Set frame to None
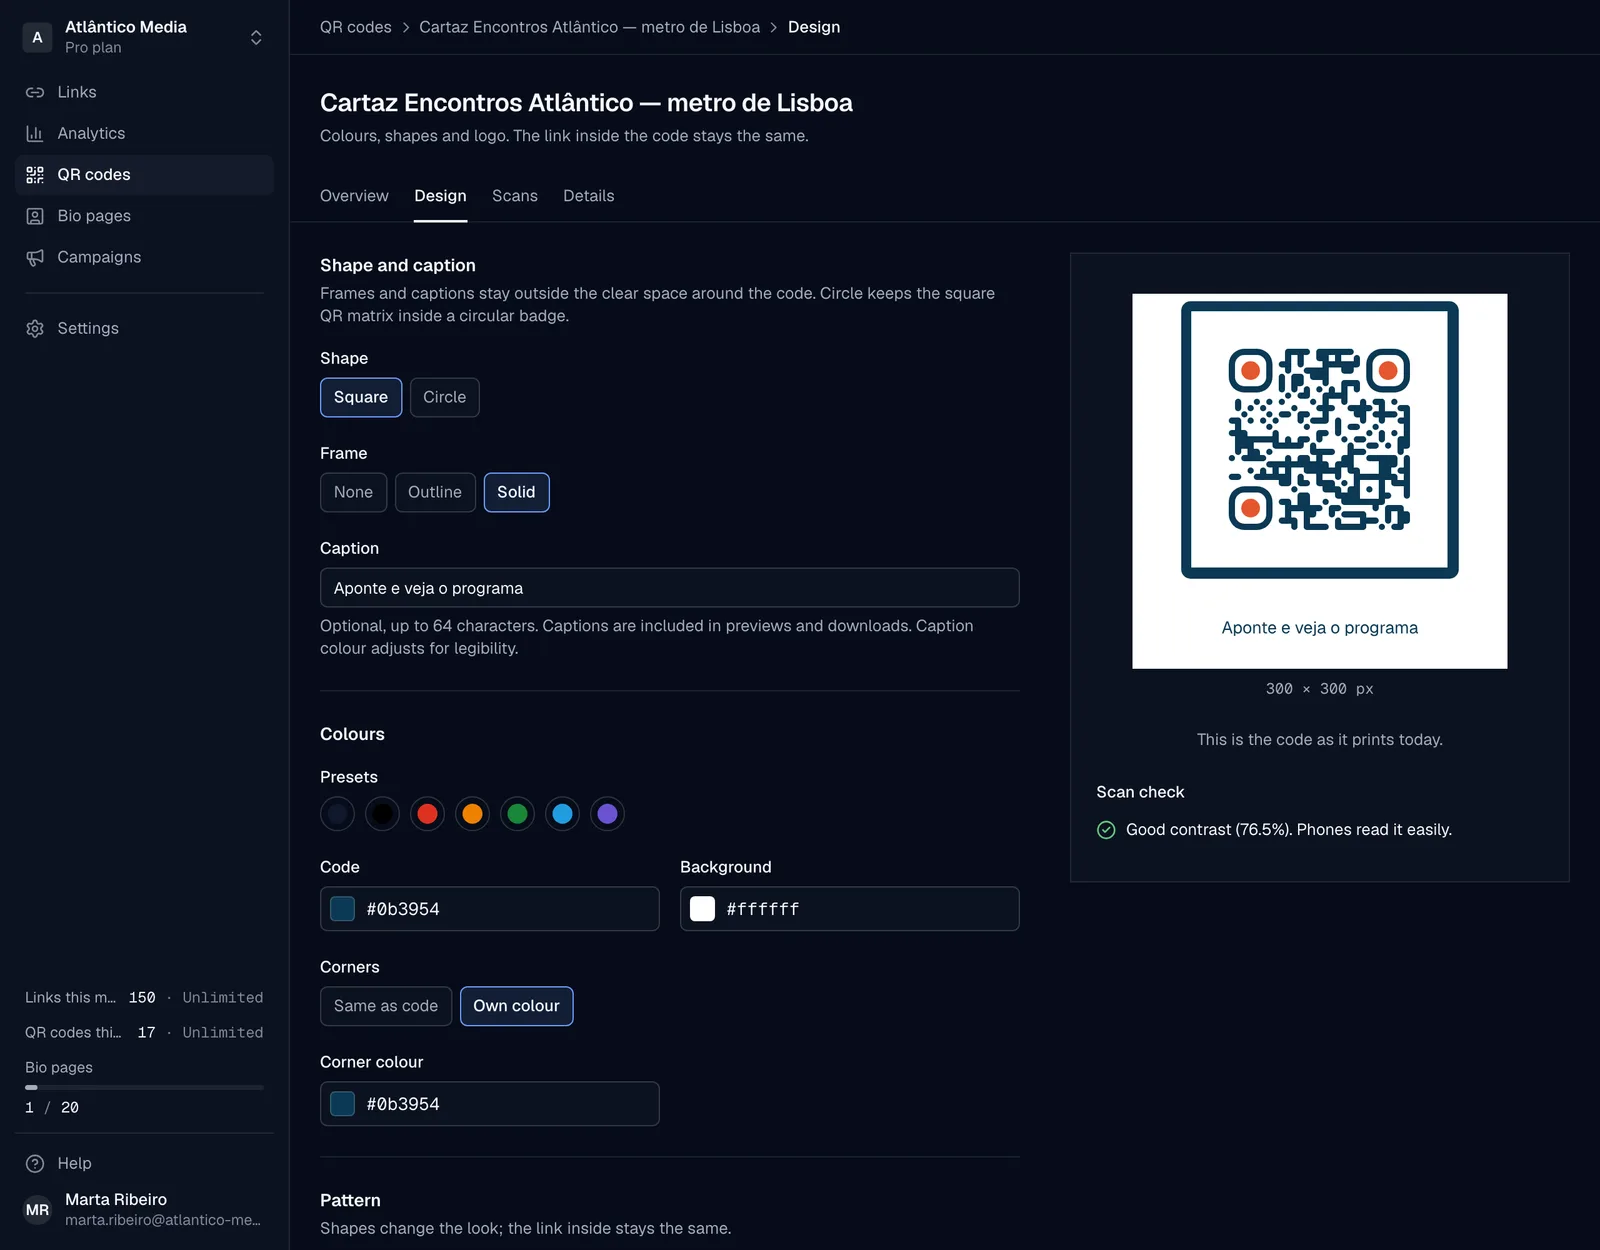Viewport: 1600px width, 1250px height. tap(353, 492)
